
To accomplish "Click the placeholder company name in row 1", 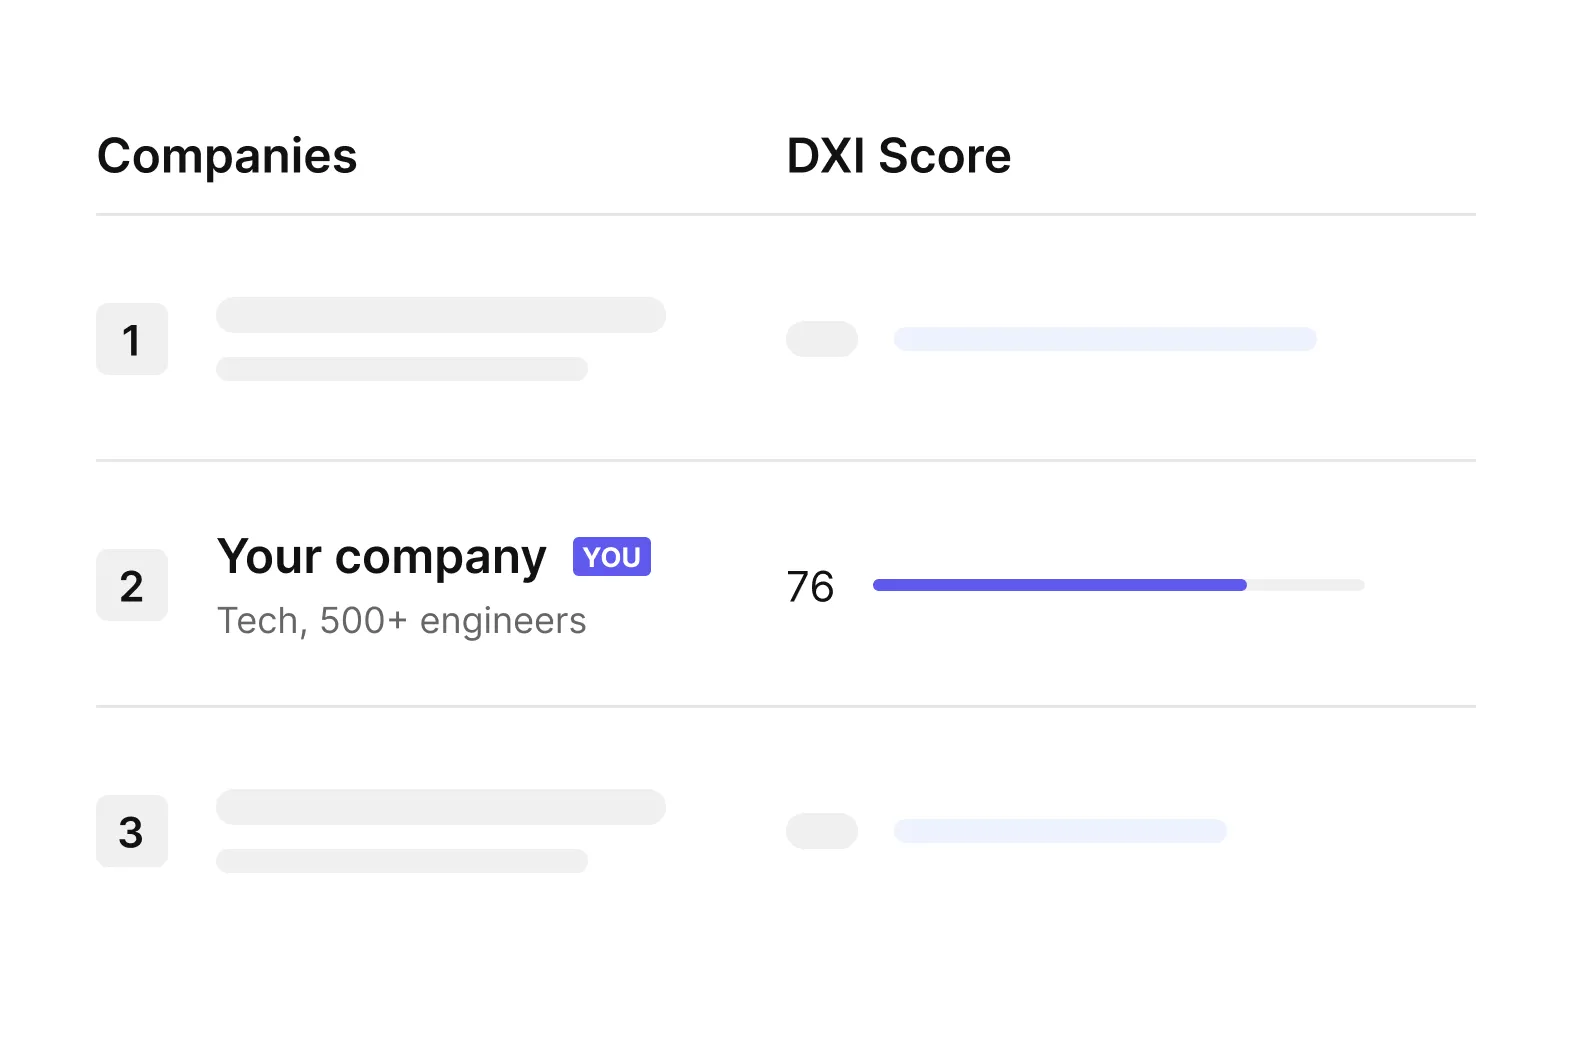I will click(441, 315).
